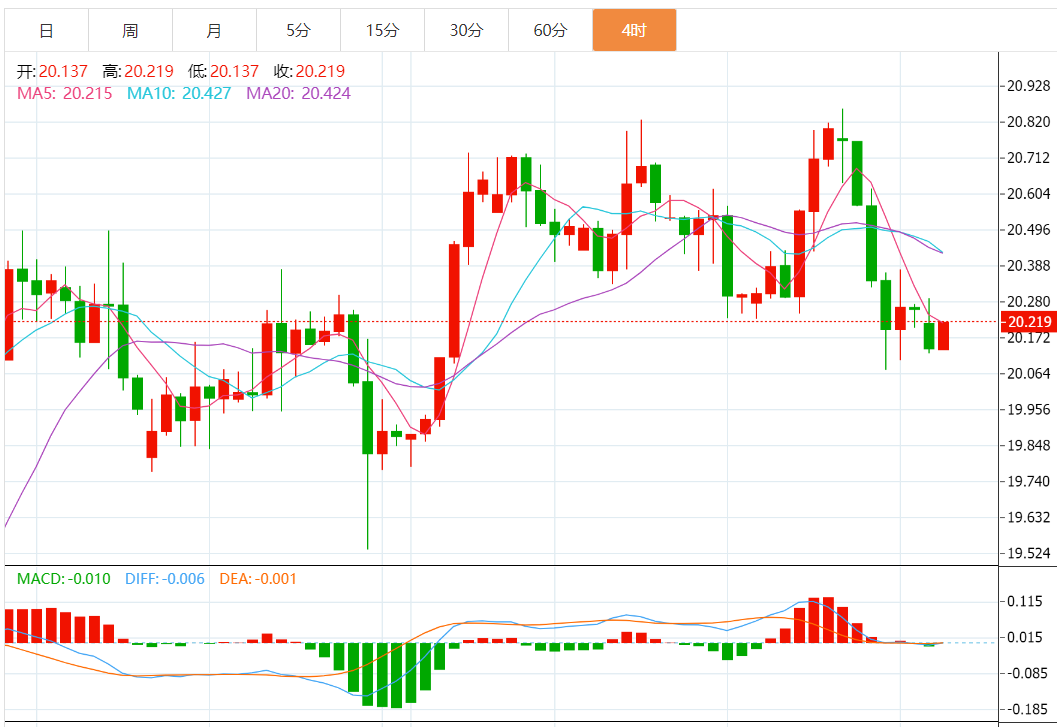Click the 高 high price readout
Image resolution: width=1057 pixels, height=727 pixels.
[x=138, y=72]
